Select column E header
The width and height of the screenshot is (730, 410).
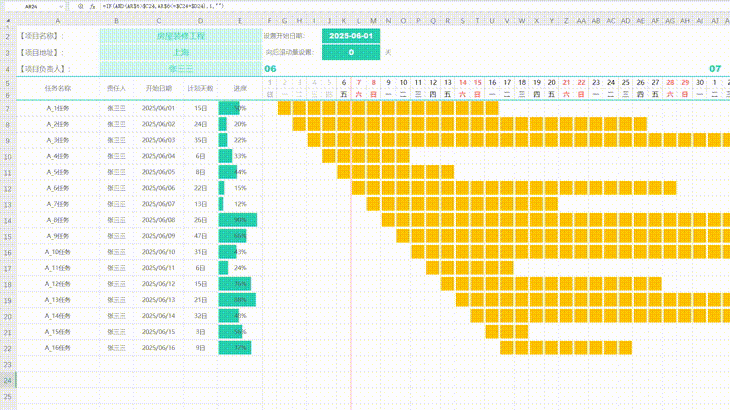240,21
